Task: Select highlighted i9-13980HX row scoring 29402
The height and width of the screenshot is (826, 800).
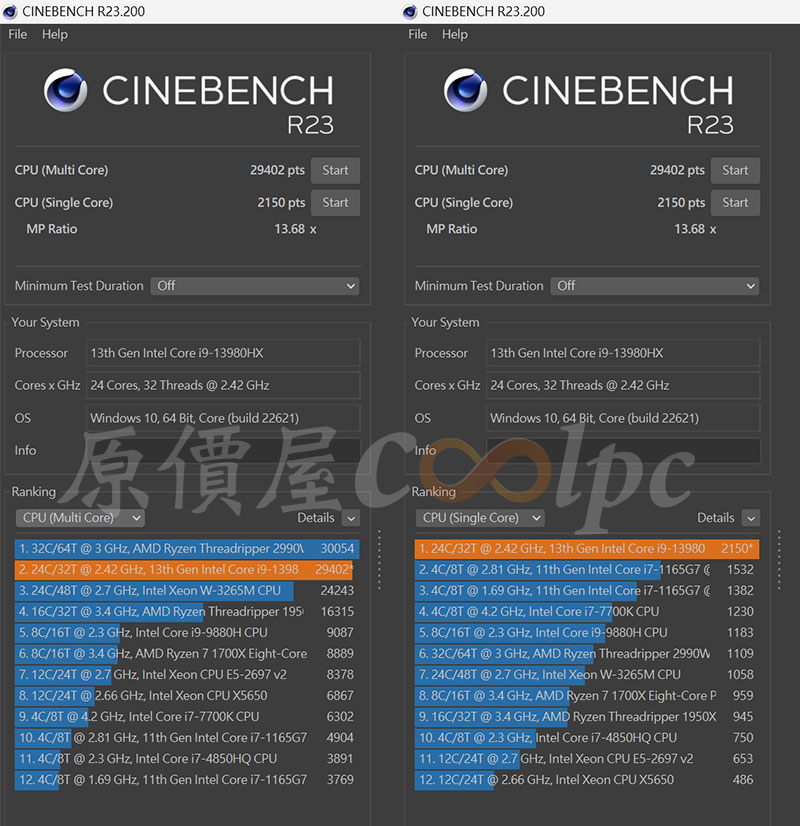Action: point(187,569)
